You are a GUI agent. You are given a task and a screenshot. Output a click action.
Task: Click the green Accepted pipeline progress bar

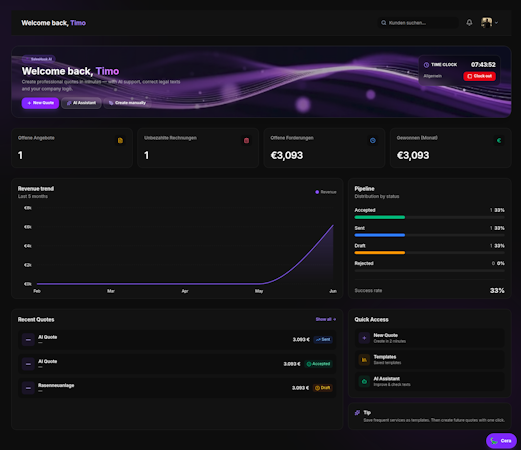[380, 217]
